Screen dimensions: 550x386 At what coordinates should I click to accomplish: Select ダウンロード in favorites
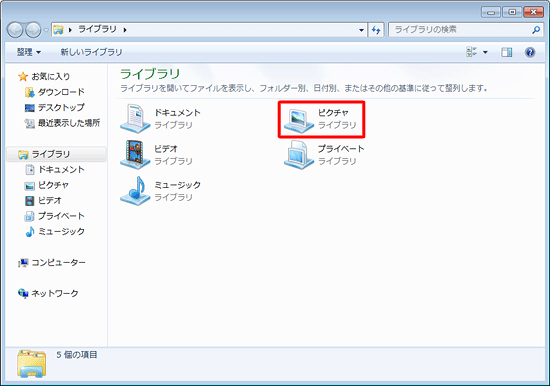pyautogui.click(x=55, y=92)
